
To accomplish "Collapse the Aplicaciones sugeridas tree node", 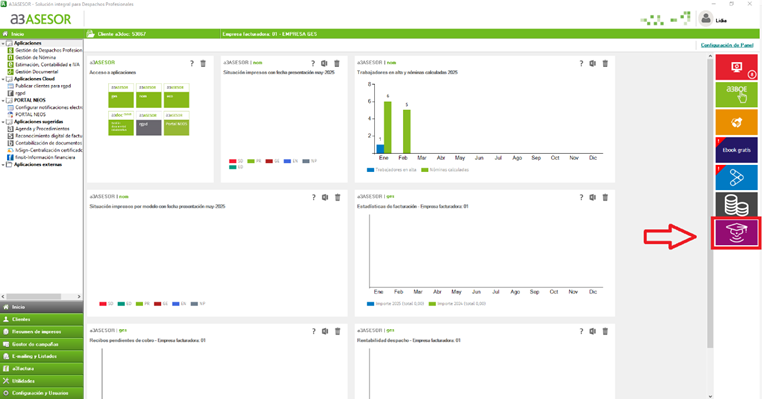I will click(x=3, y=121).
